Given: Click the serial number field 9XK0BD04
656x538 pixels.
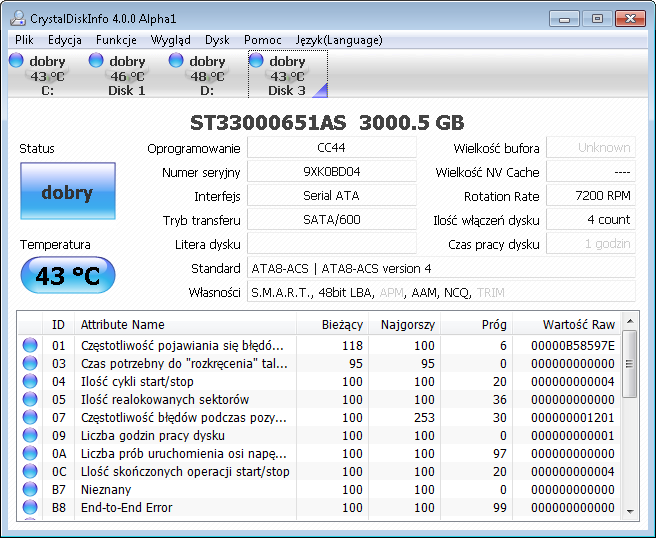Looking at the screenshot, I should (x=332, y=172).
